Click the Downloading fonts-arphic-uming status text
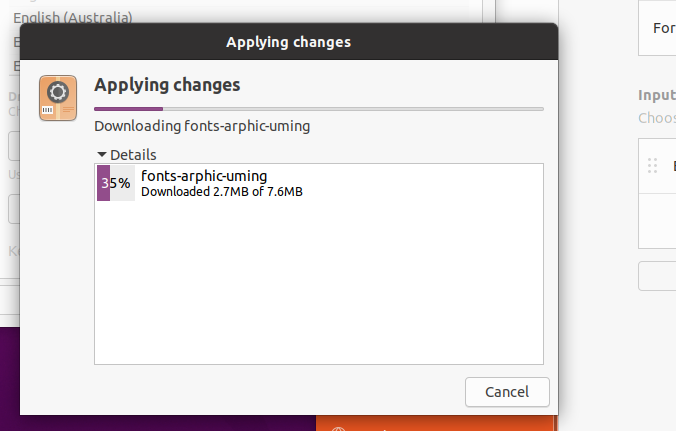This screenshot has width=676, height=431. click(202, 126)
